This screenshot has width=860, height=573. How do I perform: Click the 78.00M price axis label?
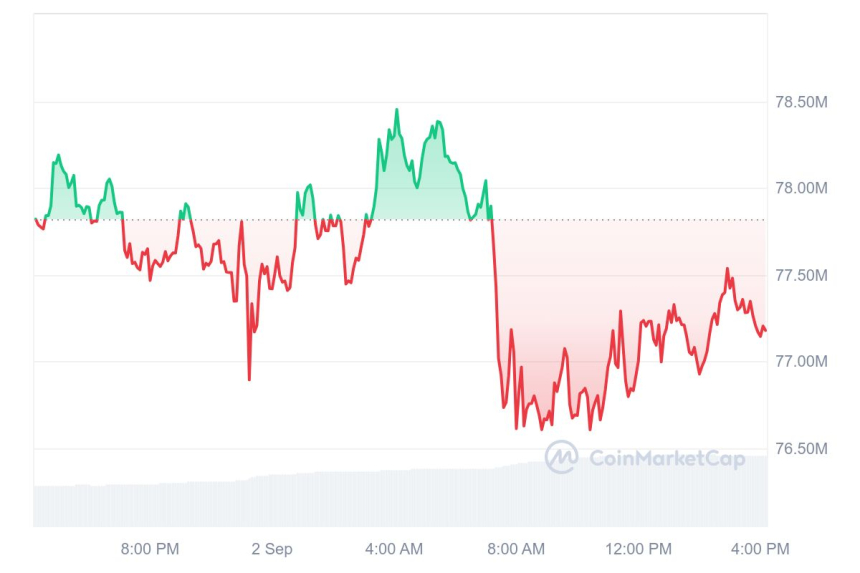point(801,188)
